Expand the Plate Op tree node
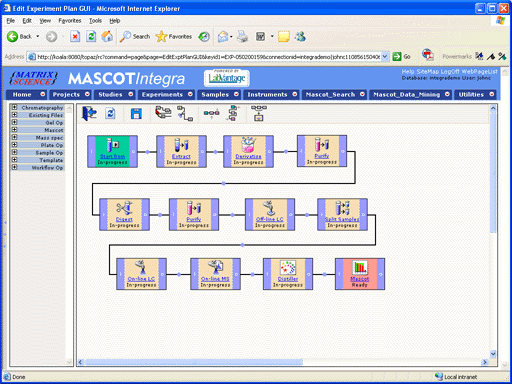 tap(14, 145)
